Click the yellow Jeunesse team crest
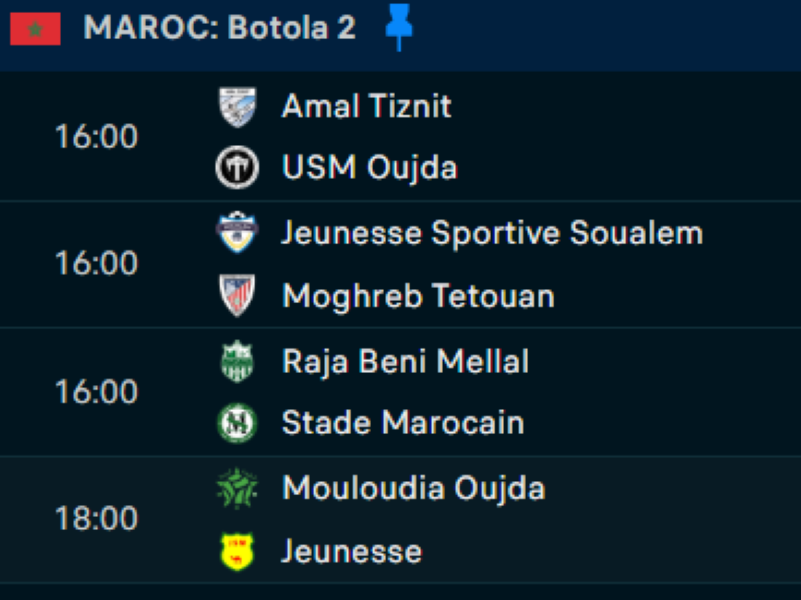This screenshot has height=600, width=801. point(237,551)
